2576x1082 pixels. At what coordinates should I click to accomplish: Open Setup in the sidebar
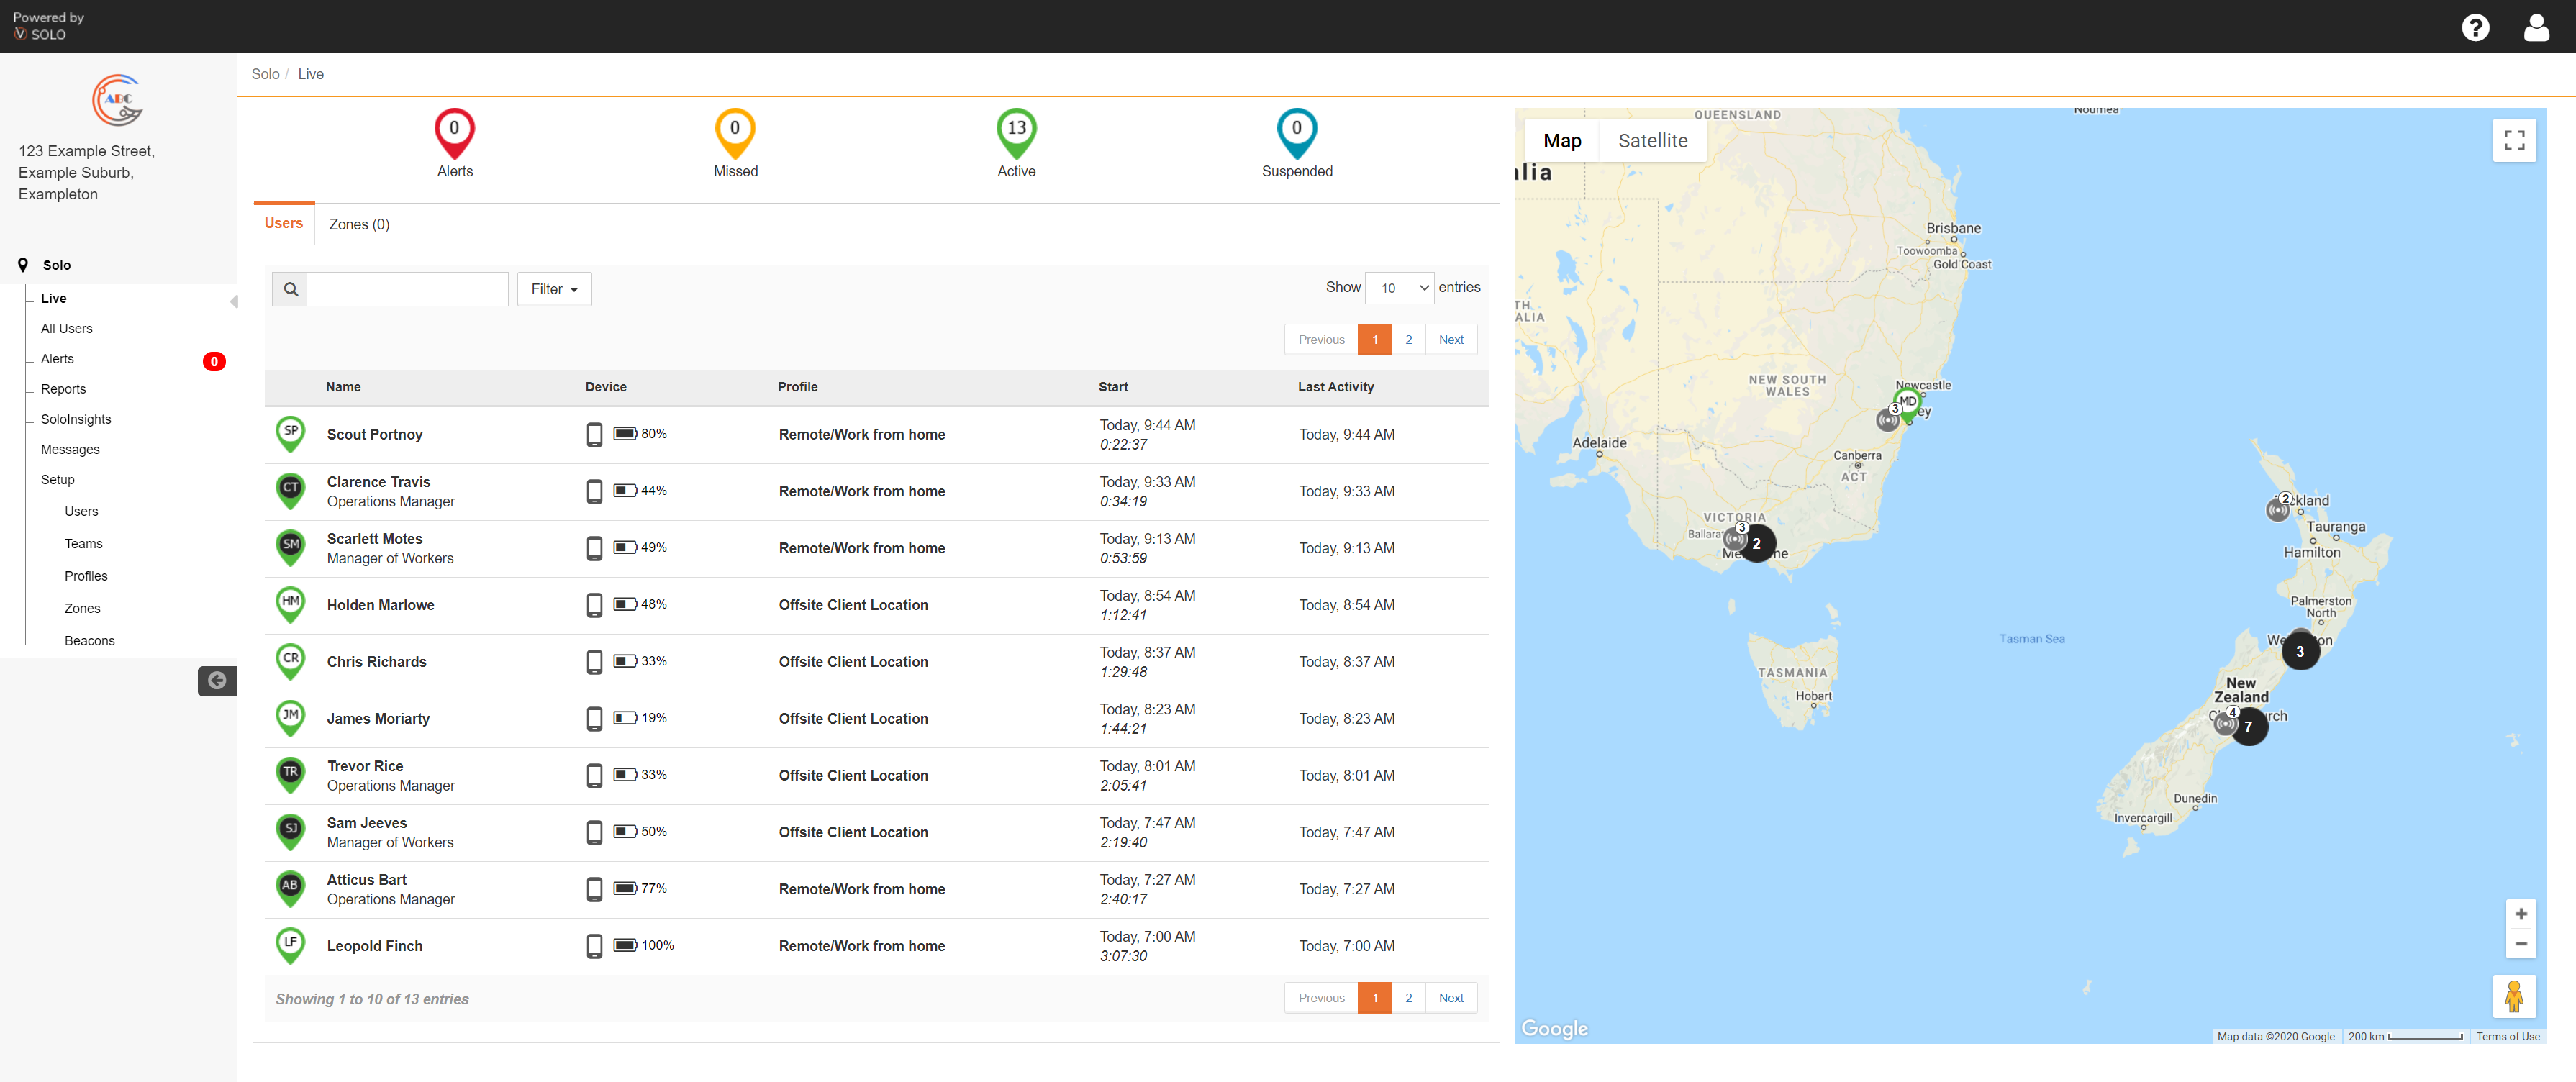pyautogui.click(x=57, y=480)
